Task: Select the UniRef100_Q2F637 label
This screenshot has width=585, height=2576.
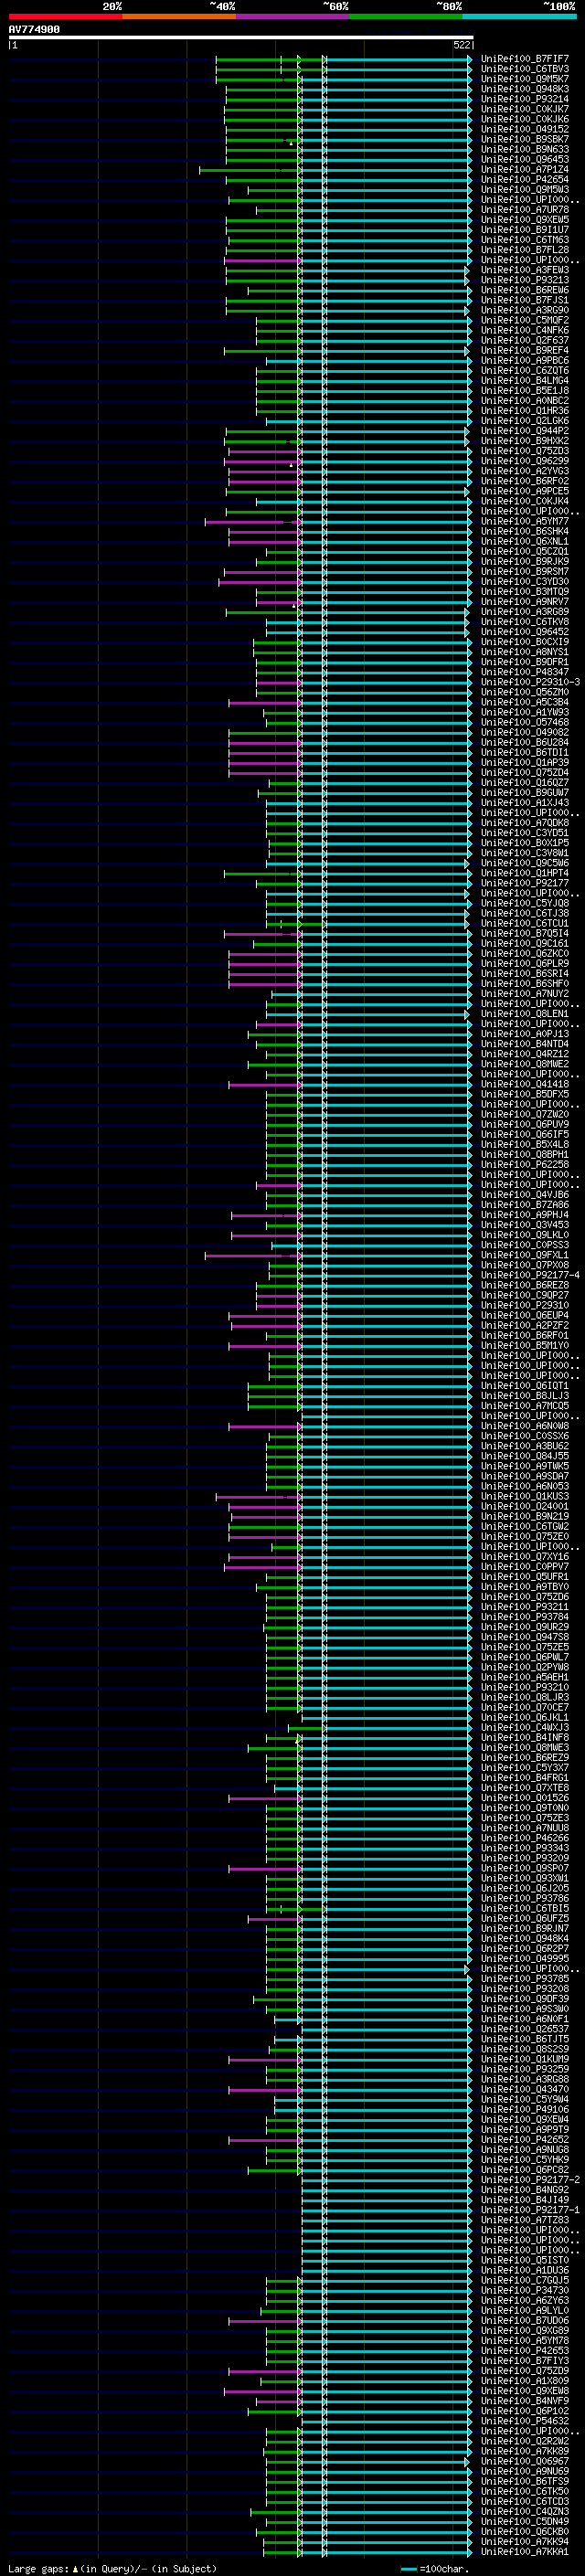Action: tap(524, 340)
